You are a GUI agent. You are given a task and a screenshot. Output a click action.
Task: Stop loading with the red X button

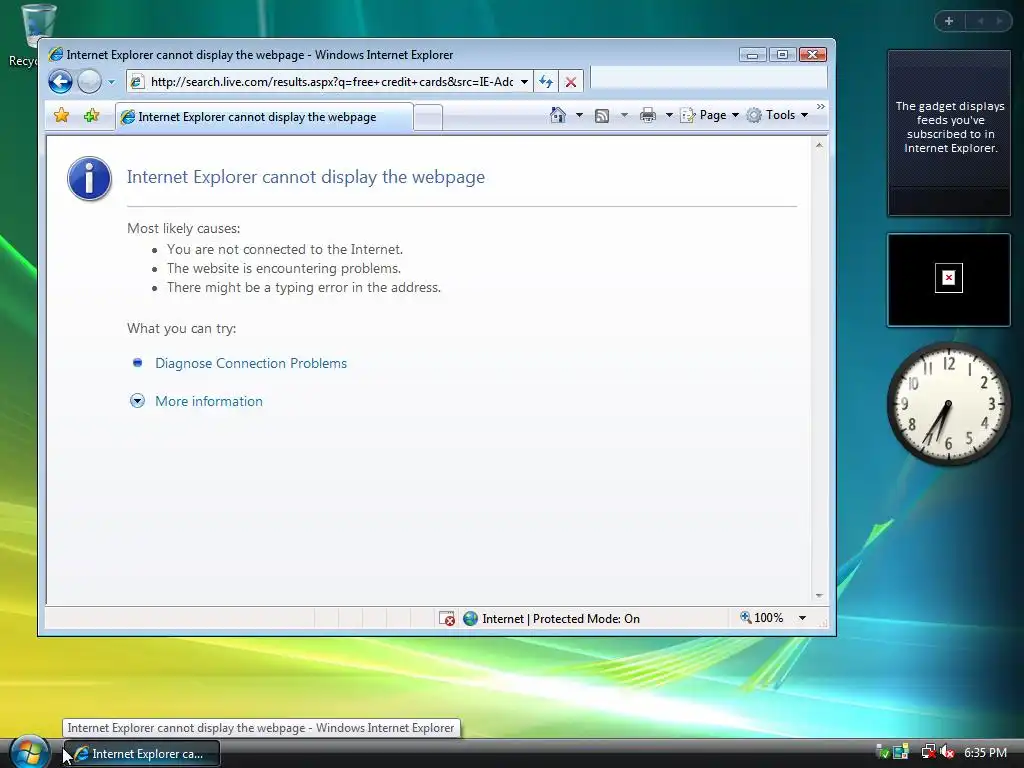[571, 82]
